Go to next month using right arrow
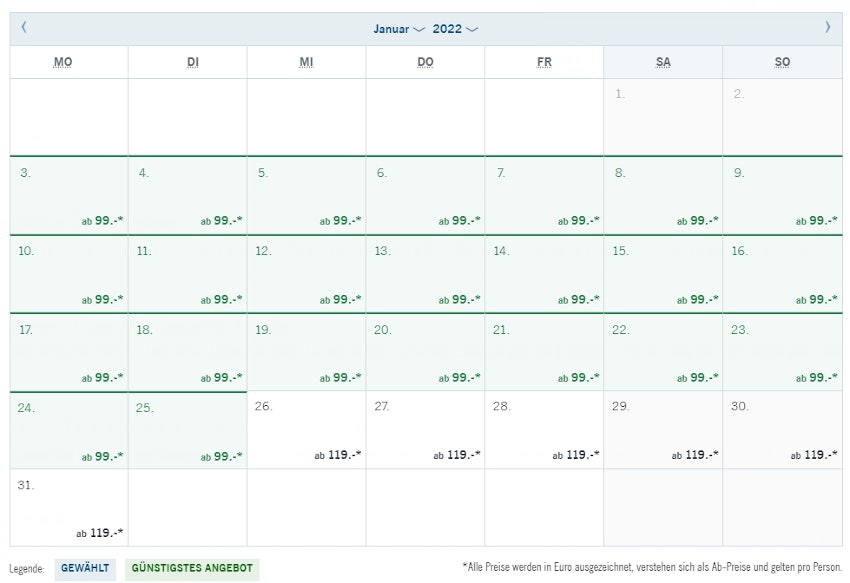 coord(827,28)
